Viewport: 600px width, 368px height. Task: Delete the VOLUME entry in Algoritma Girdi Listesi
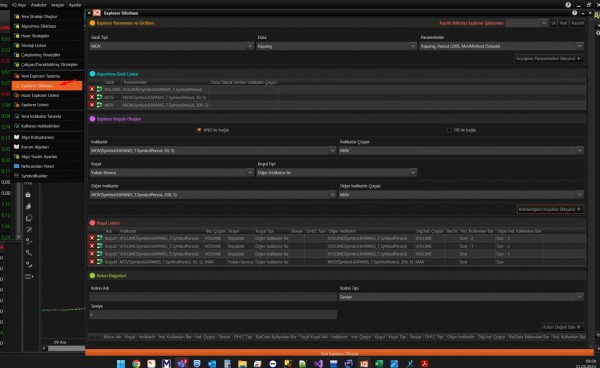pyautogui.click(x=92, y=89)
